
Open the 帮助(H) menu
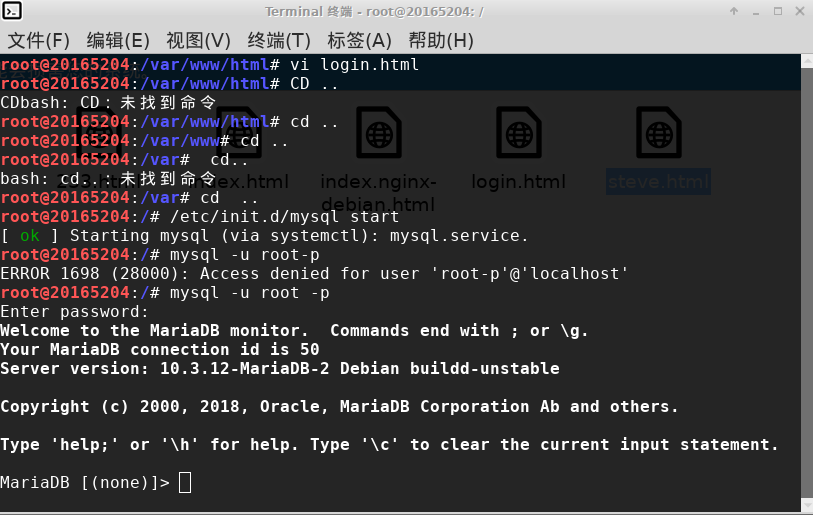(441, 40)
